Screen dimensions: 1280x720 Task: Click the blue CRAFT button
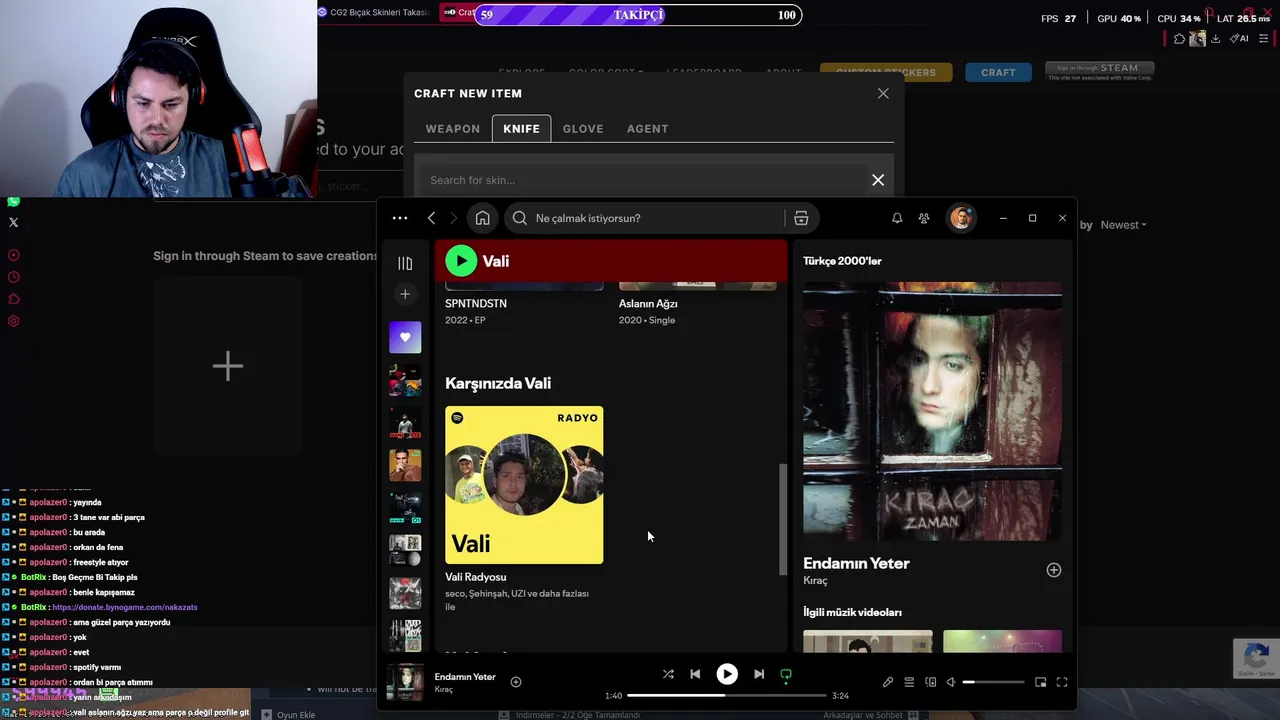pyautogui.click(x=998, y=72)
